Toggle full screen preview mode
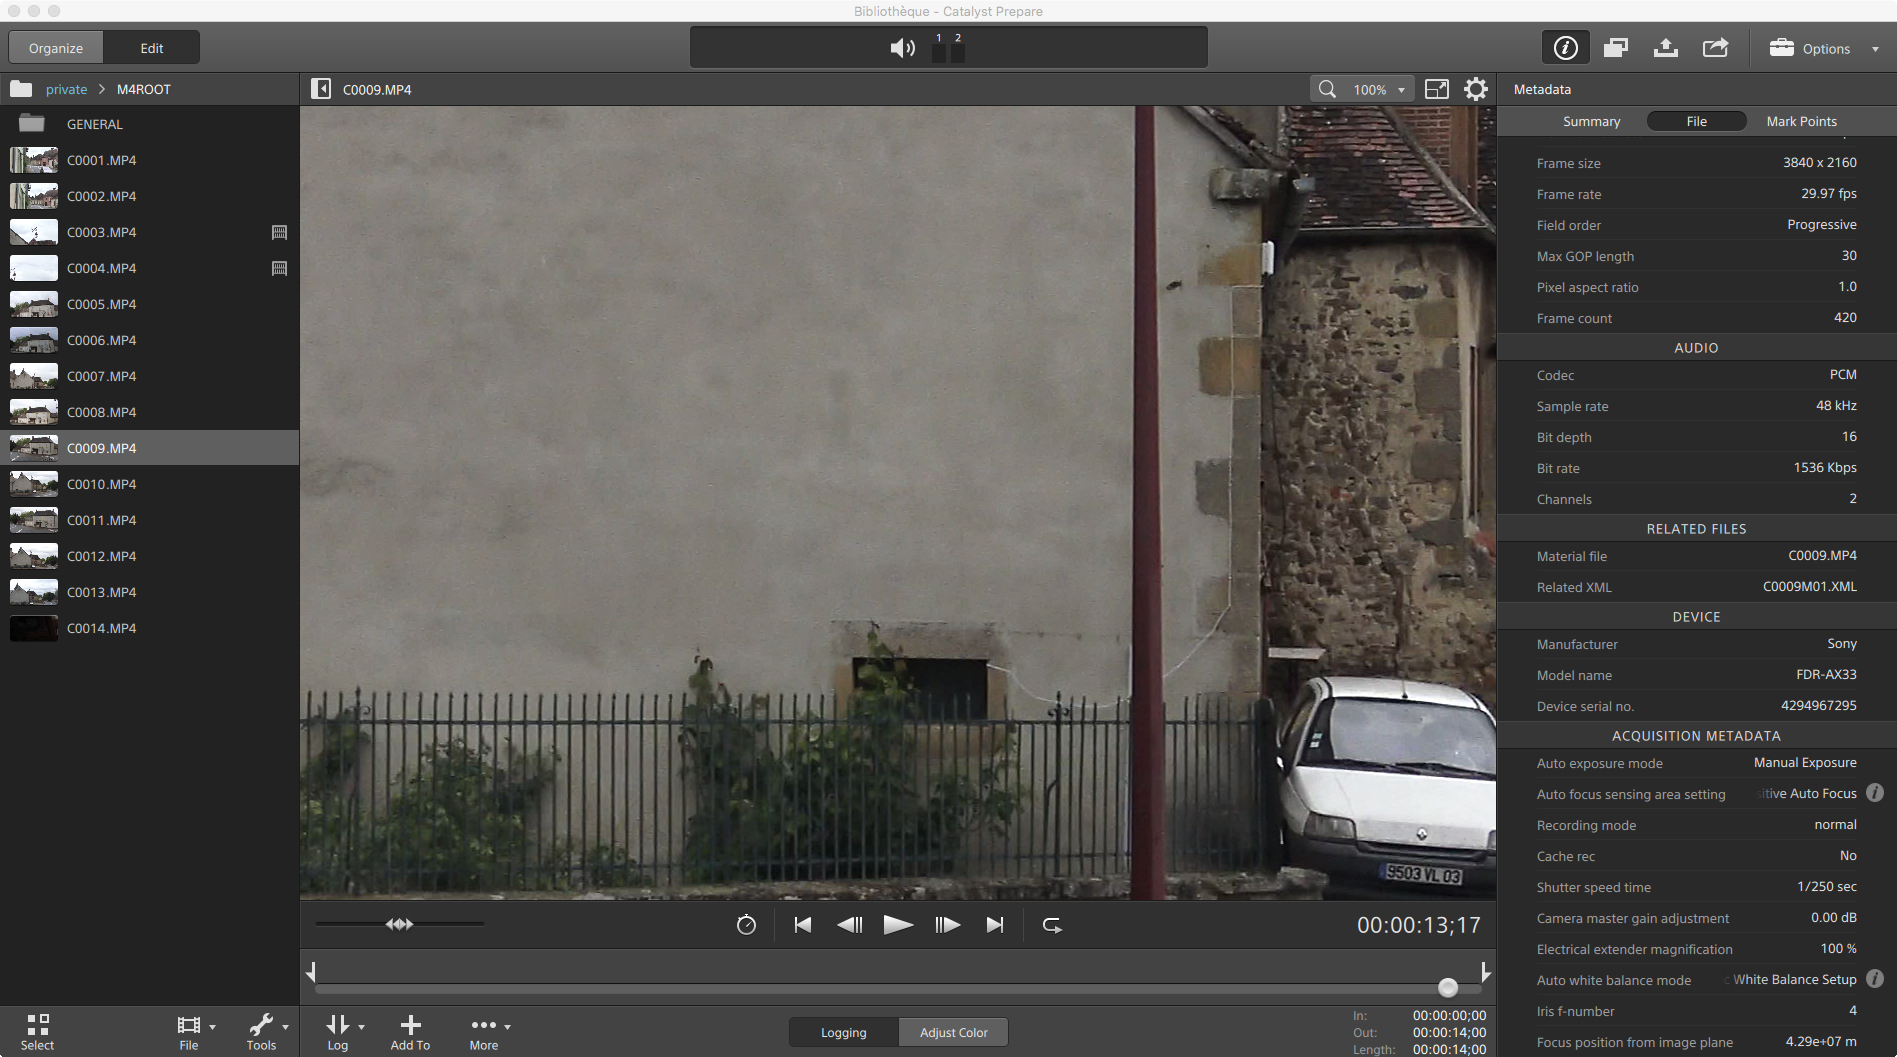This screenshot has width=1897, height=1057. click(x=1436, y=89)
